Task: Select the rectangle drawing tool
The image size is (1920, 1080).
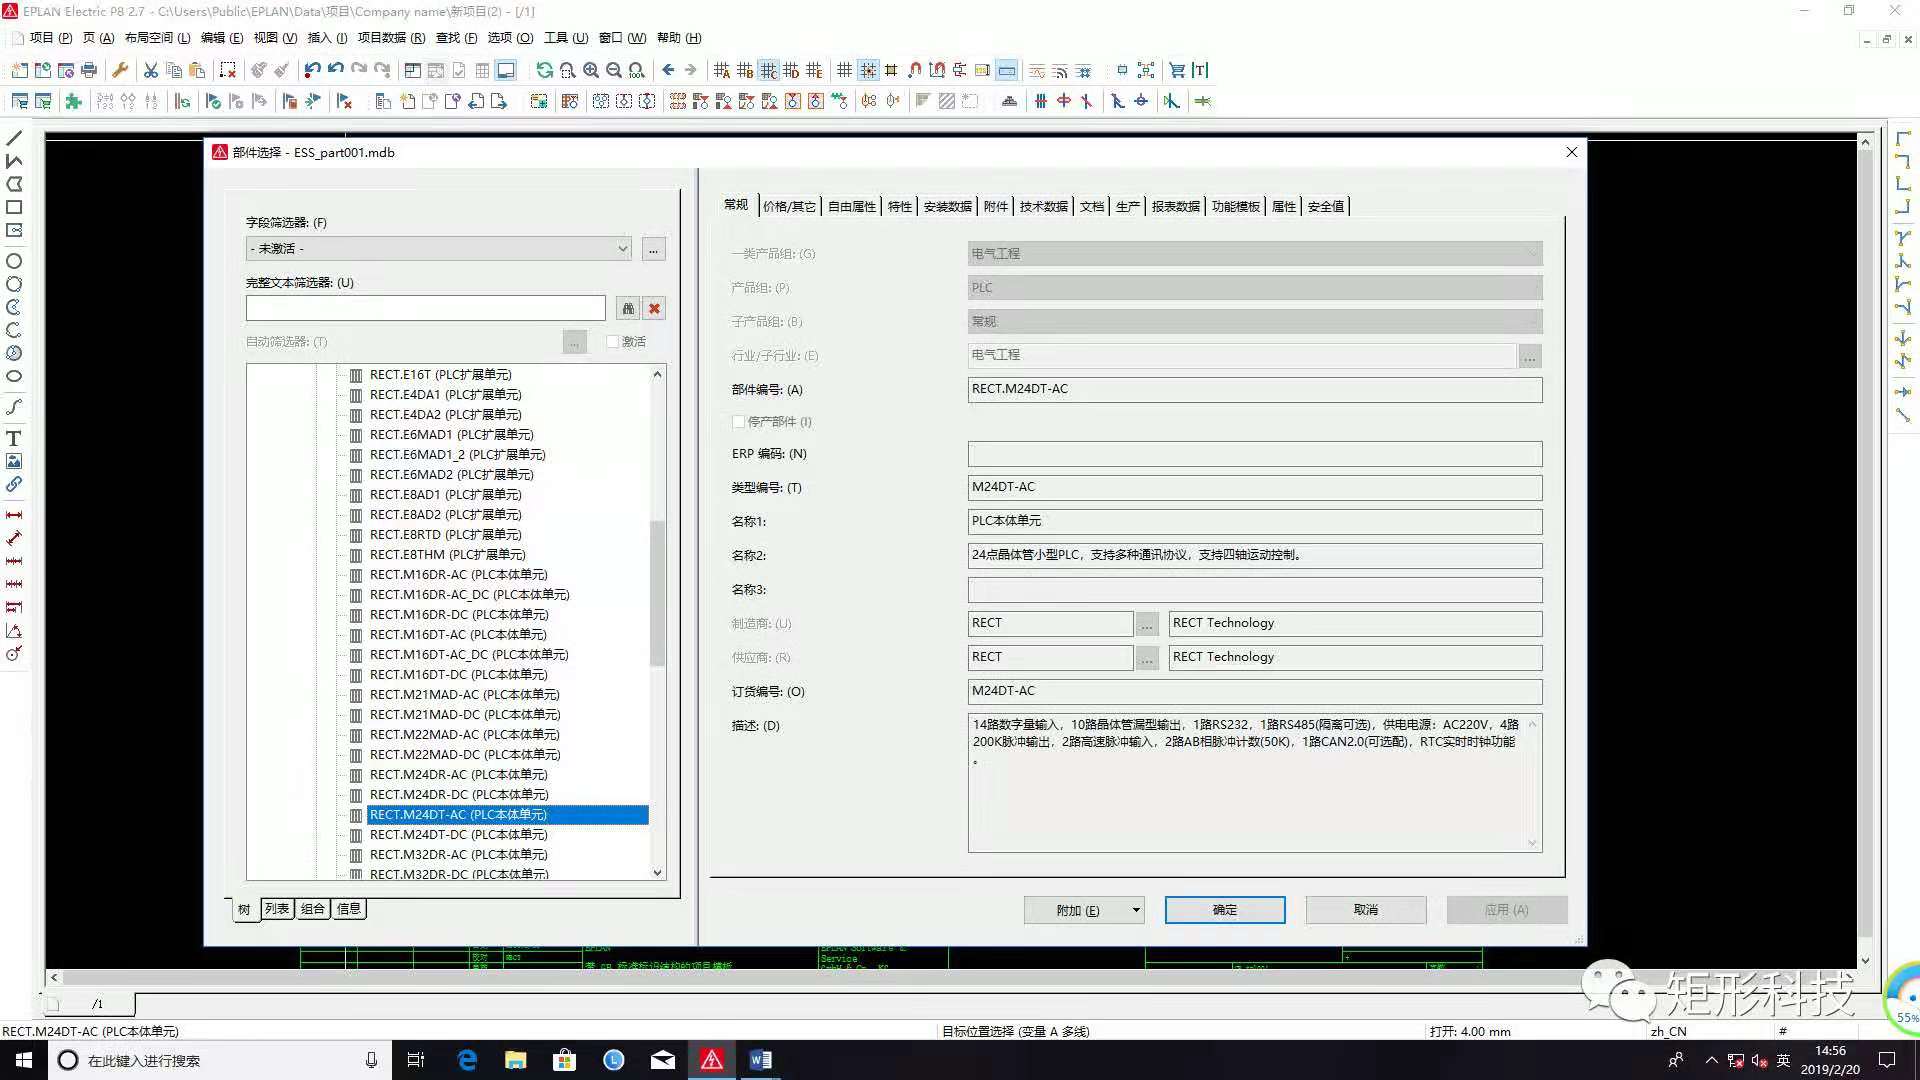Action: coord(14,207)
